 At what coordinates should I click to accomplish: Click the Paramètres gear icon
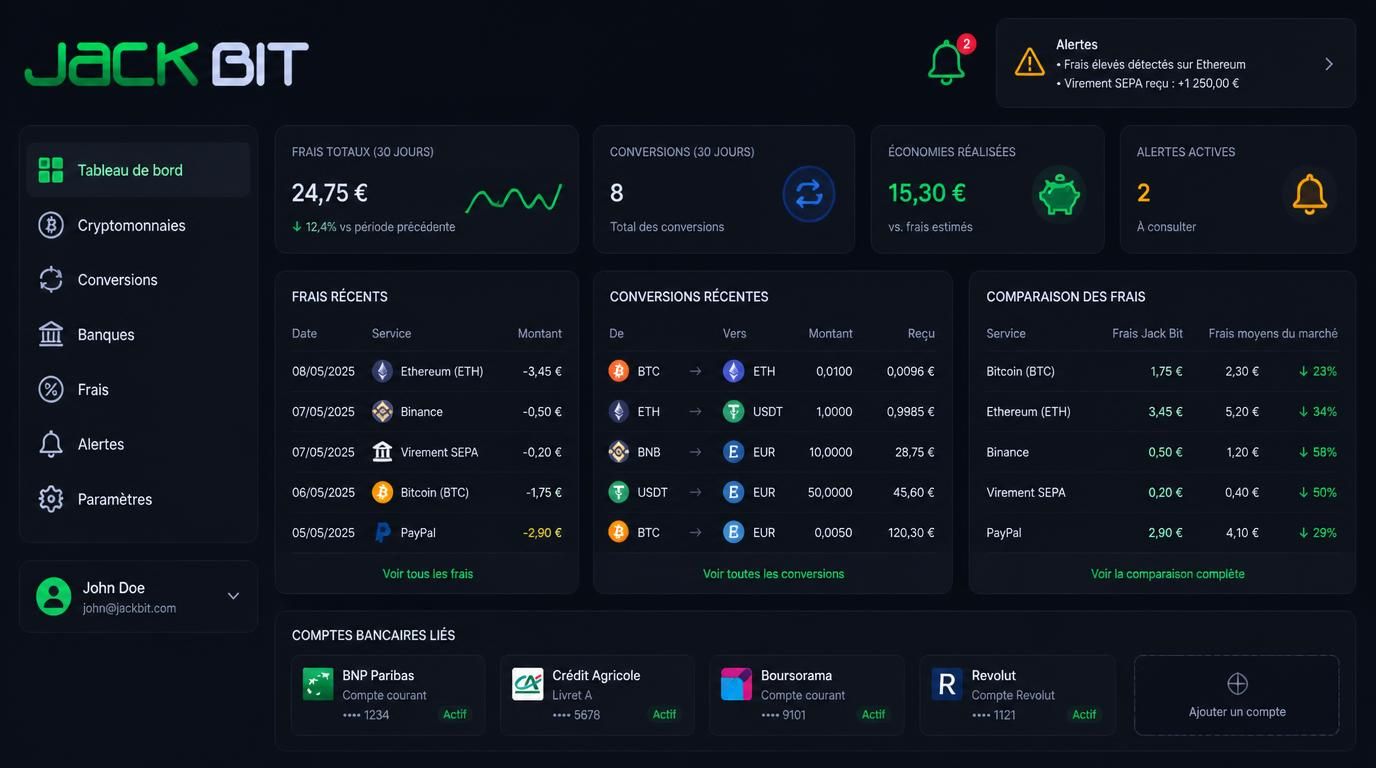51,499
